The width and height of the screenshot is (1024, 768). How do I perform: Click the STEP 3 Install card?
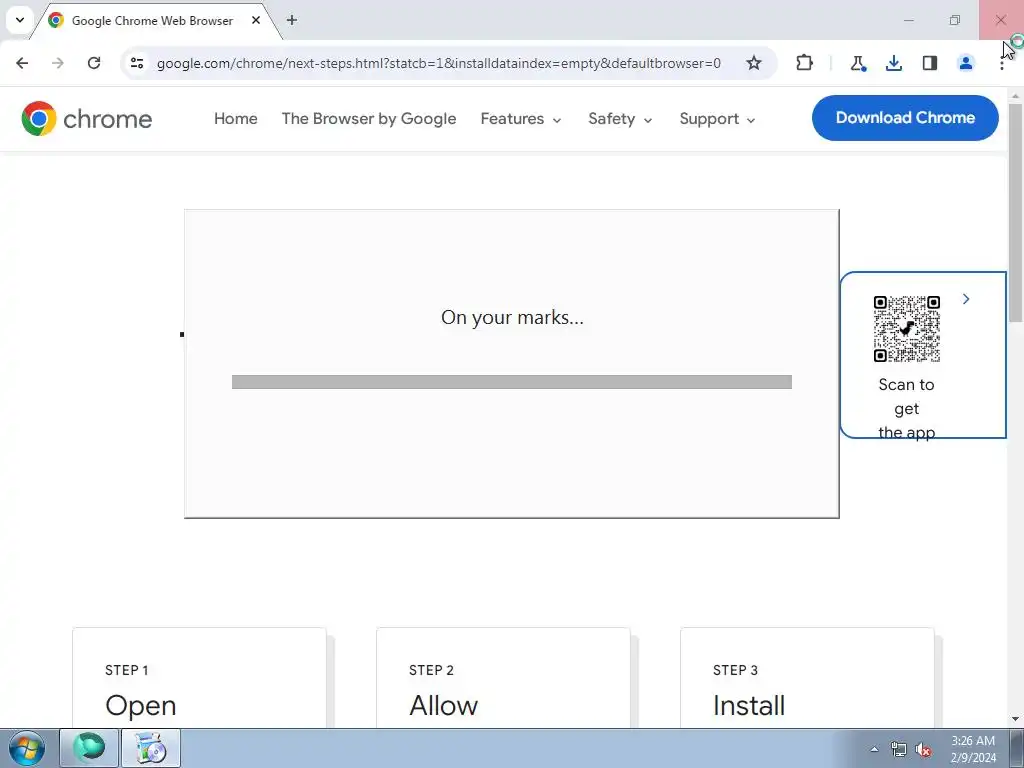click(x=807, y=678)
